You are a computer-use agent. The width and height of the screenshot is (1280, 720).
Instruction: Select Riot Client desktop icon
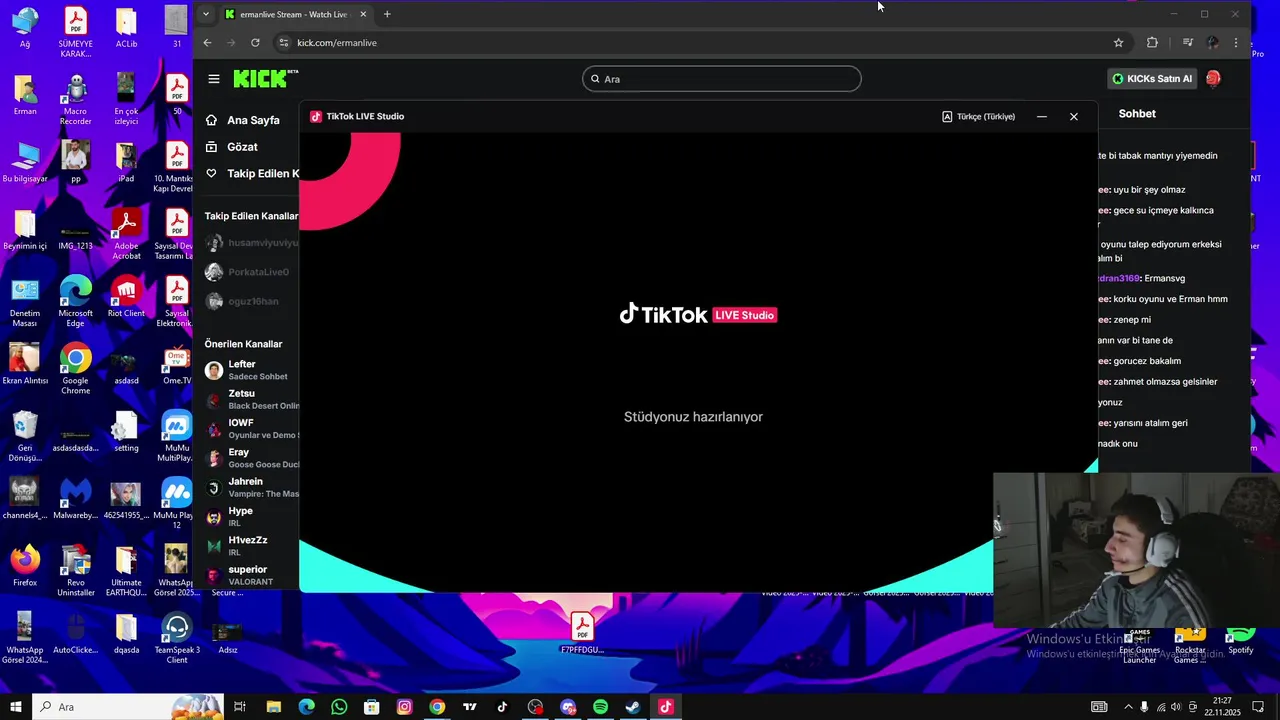pyautogui.click(x=126, y=298)
